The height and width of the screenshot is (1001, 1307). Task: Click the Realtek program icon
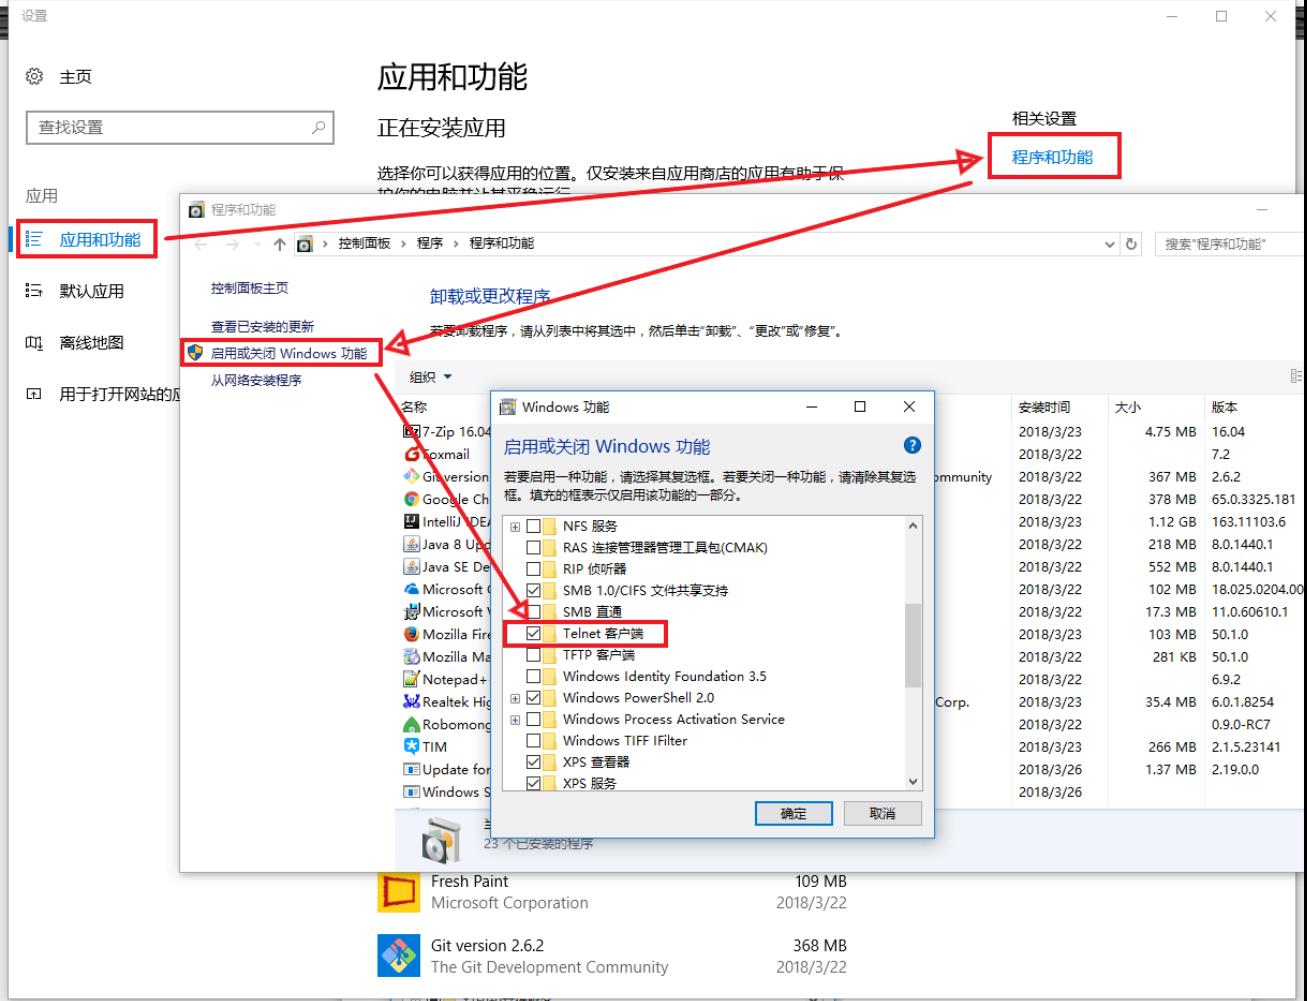point(411,702)
